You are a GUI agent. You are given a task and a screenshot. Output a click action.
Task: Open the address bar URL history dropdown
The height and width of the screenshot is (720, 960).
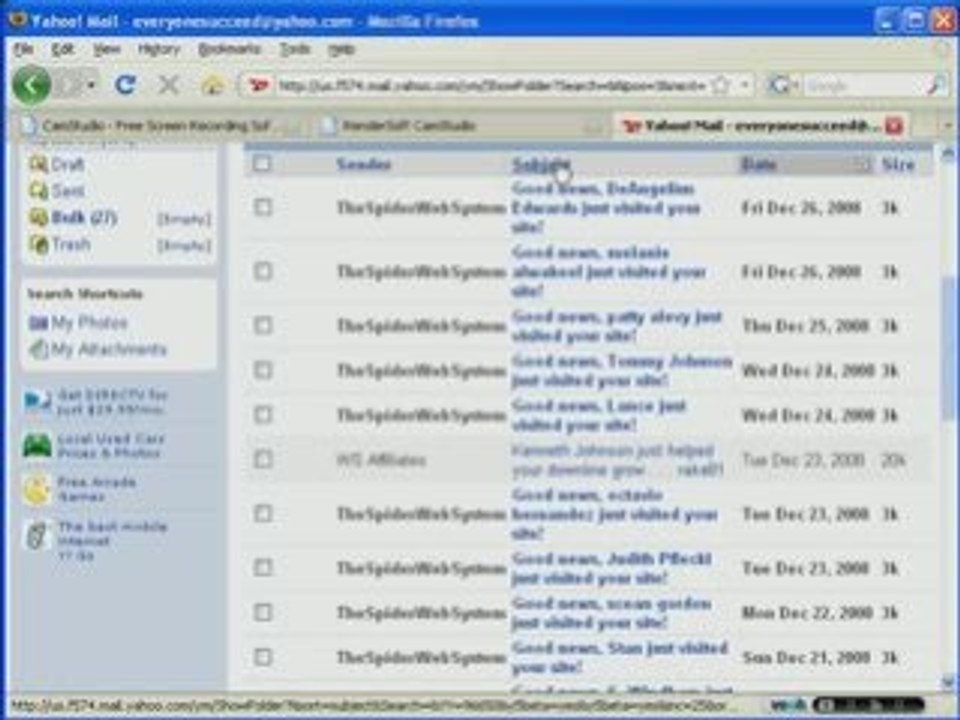point(744,84)
